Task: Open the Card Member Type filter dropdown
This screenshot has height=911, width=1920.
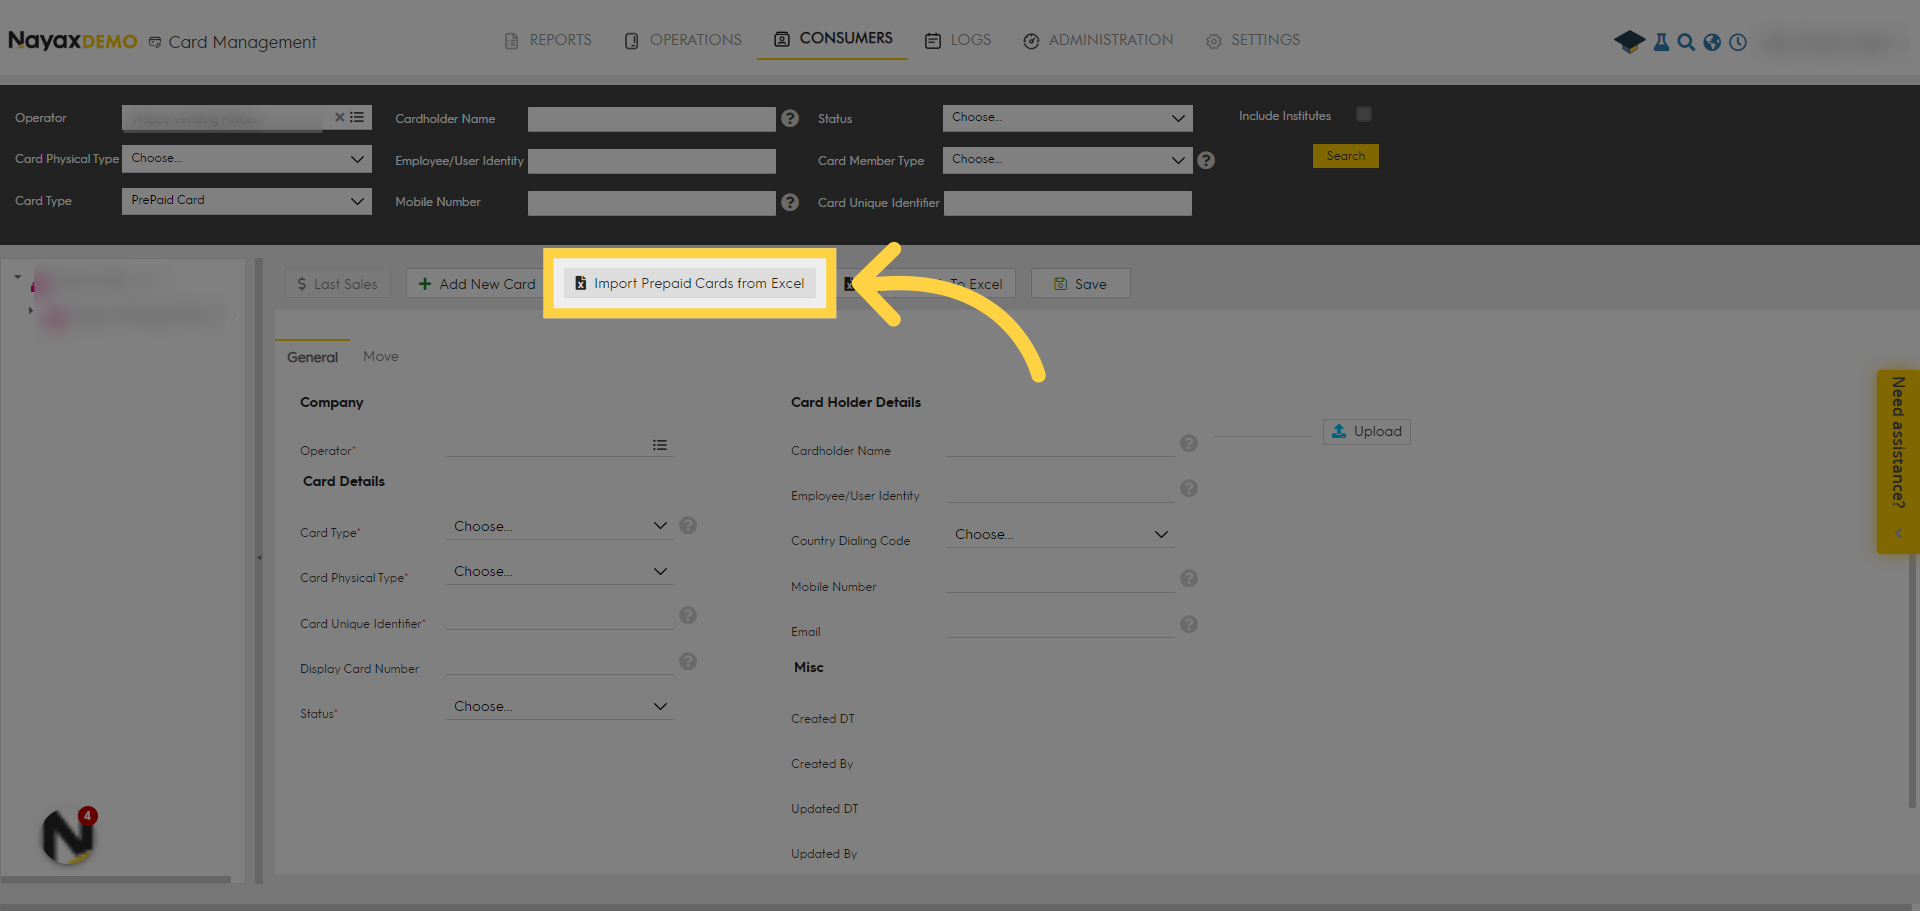Action: [1068, 160]
